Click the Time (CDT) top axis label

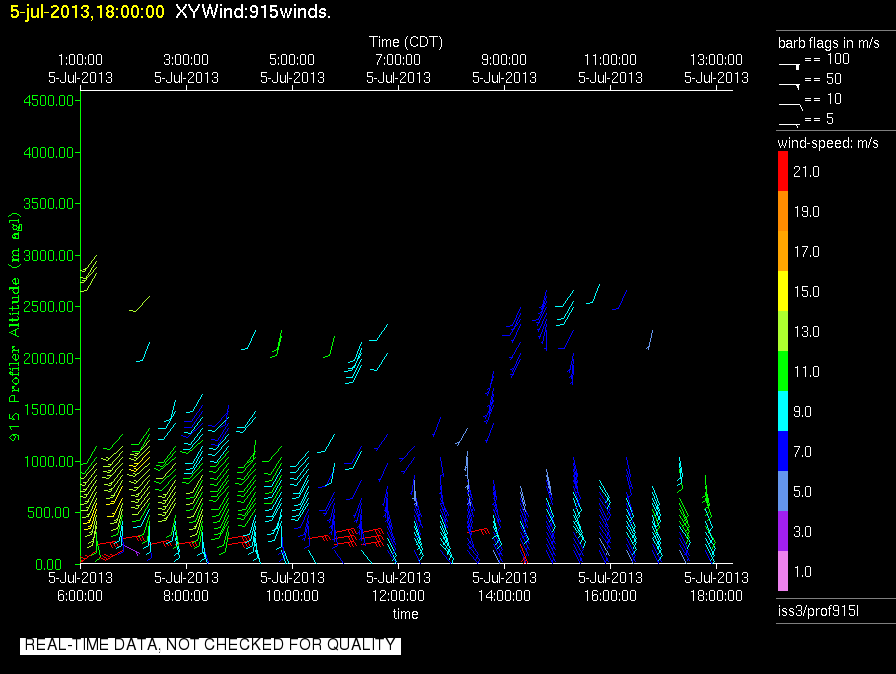pos(406,42)
